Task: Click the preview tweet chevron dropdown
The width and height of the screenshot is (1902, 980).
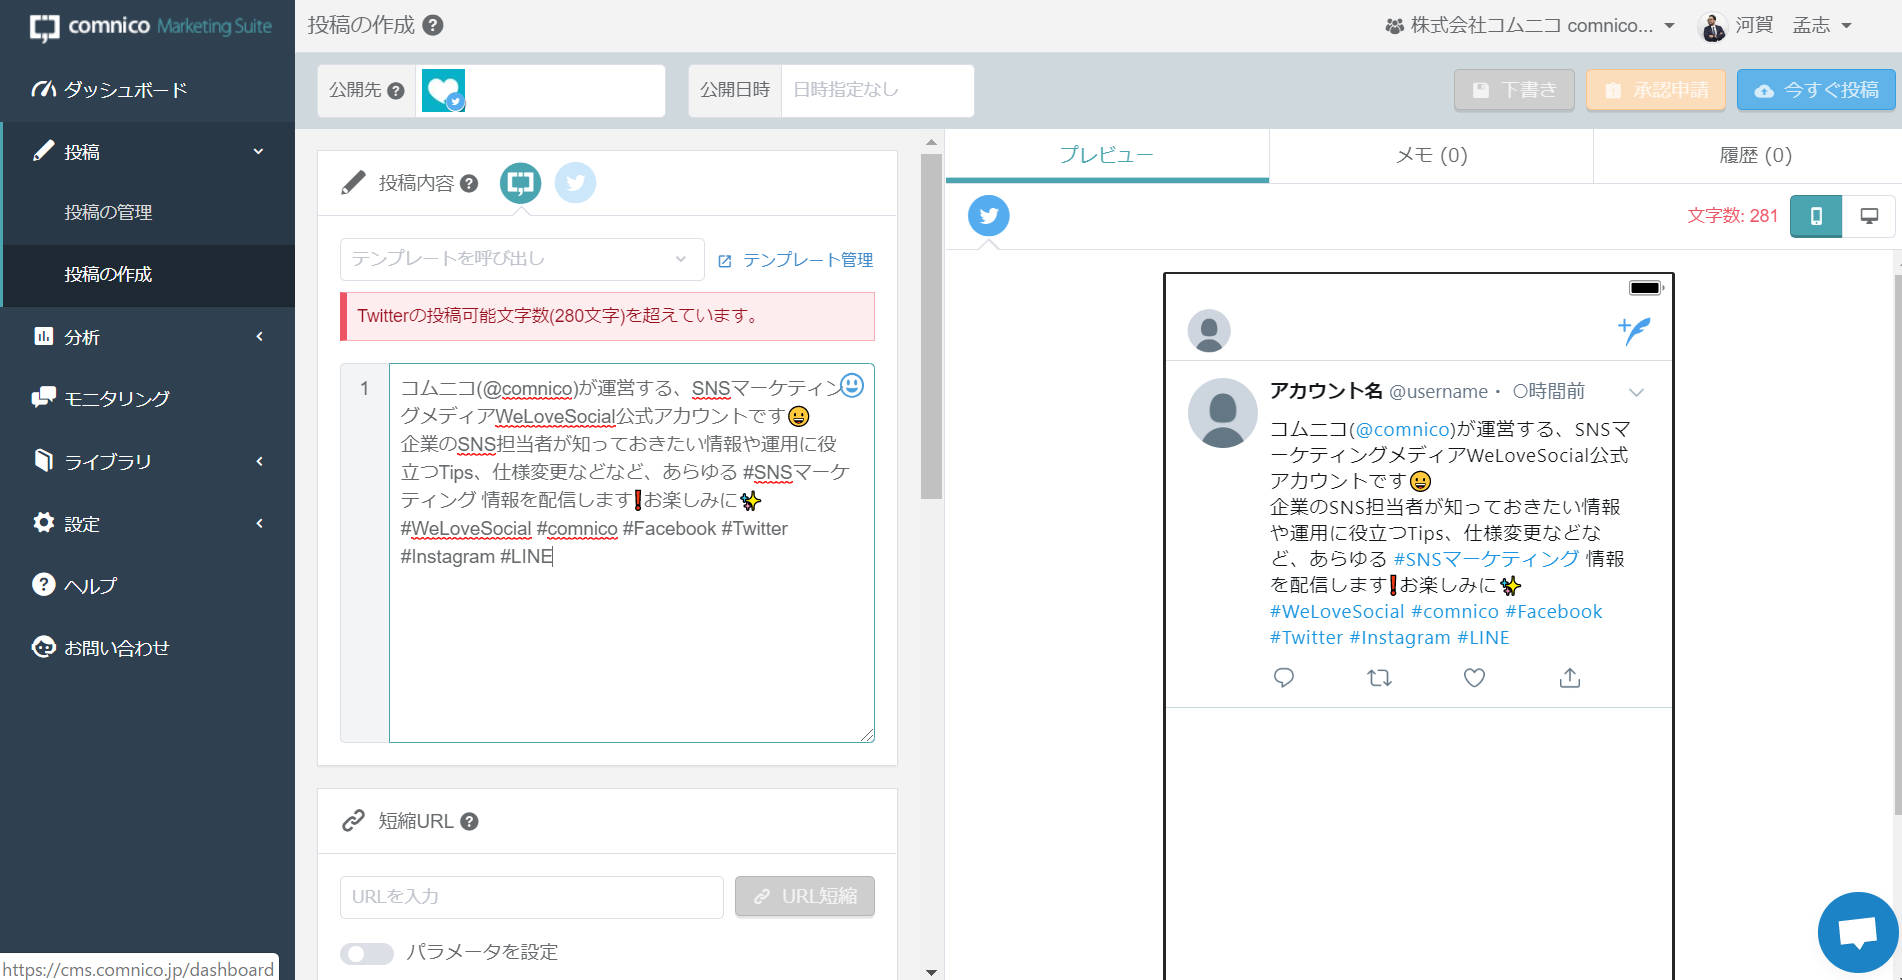Action: click(1636, 392)
